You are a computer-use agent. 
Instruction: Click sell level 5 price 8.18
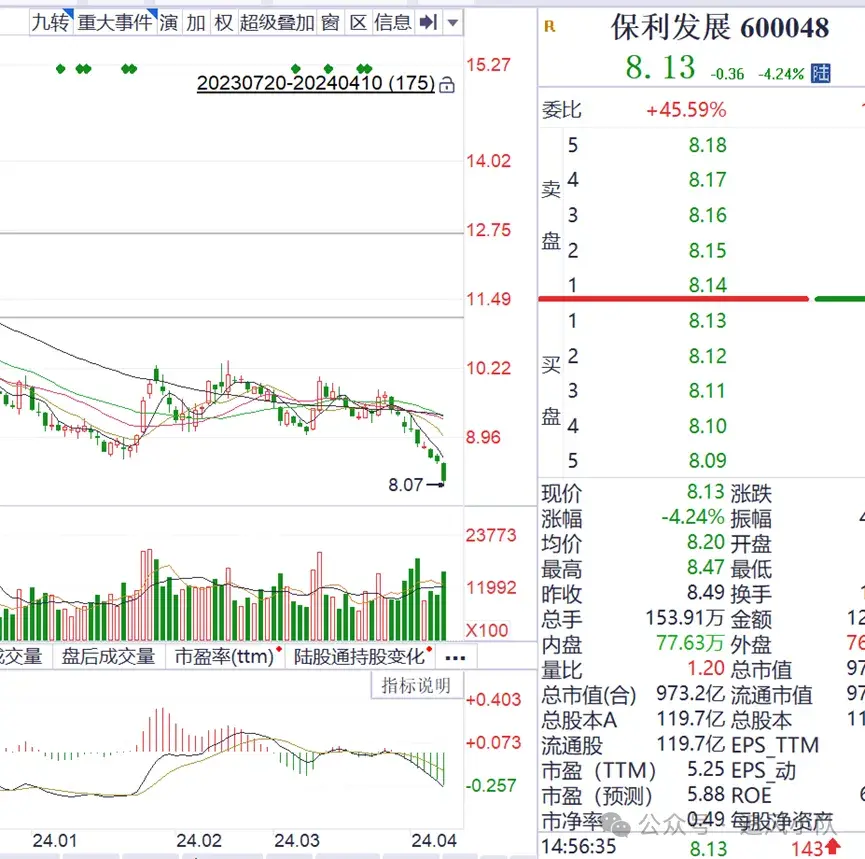coord(707,145)
